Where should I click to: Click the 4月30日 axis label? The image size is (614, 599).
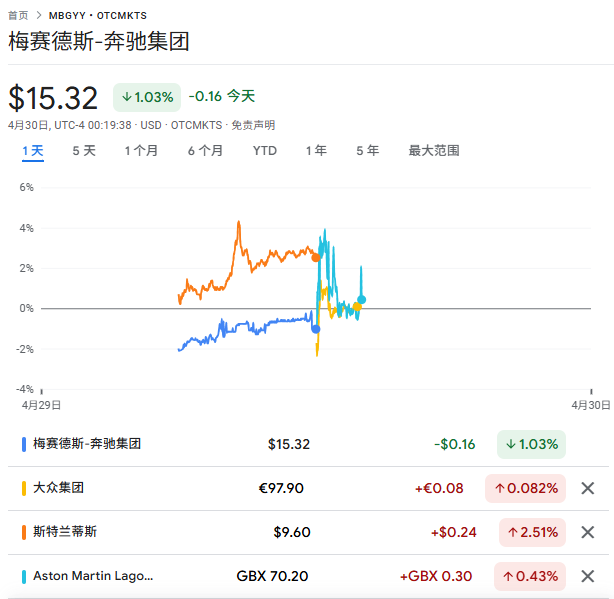(591, 405)
